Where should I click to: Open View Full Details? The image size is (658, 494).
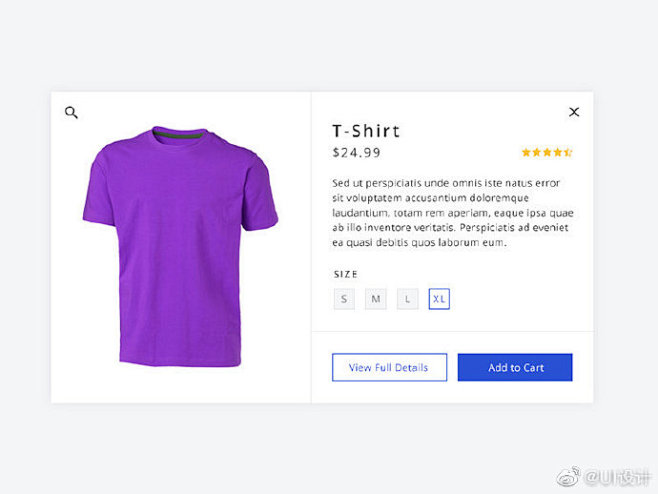(x=389, y=367)
